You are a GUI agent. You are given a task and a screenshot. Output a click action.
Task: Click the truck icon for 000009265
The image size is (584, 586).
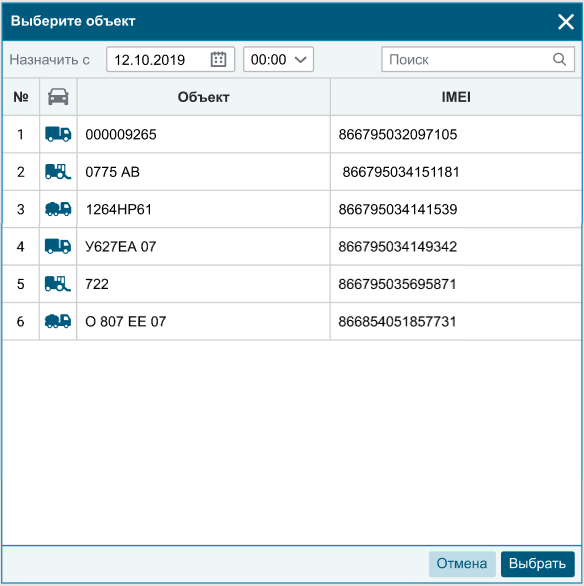pos(58,134)
